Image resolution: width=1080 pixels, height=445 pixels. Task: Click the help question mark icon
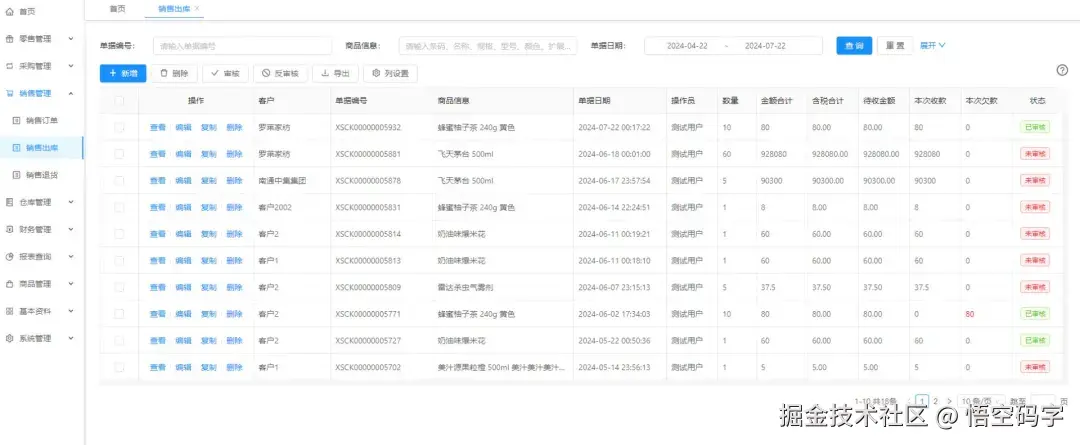[1062, 70]
